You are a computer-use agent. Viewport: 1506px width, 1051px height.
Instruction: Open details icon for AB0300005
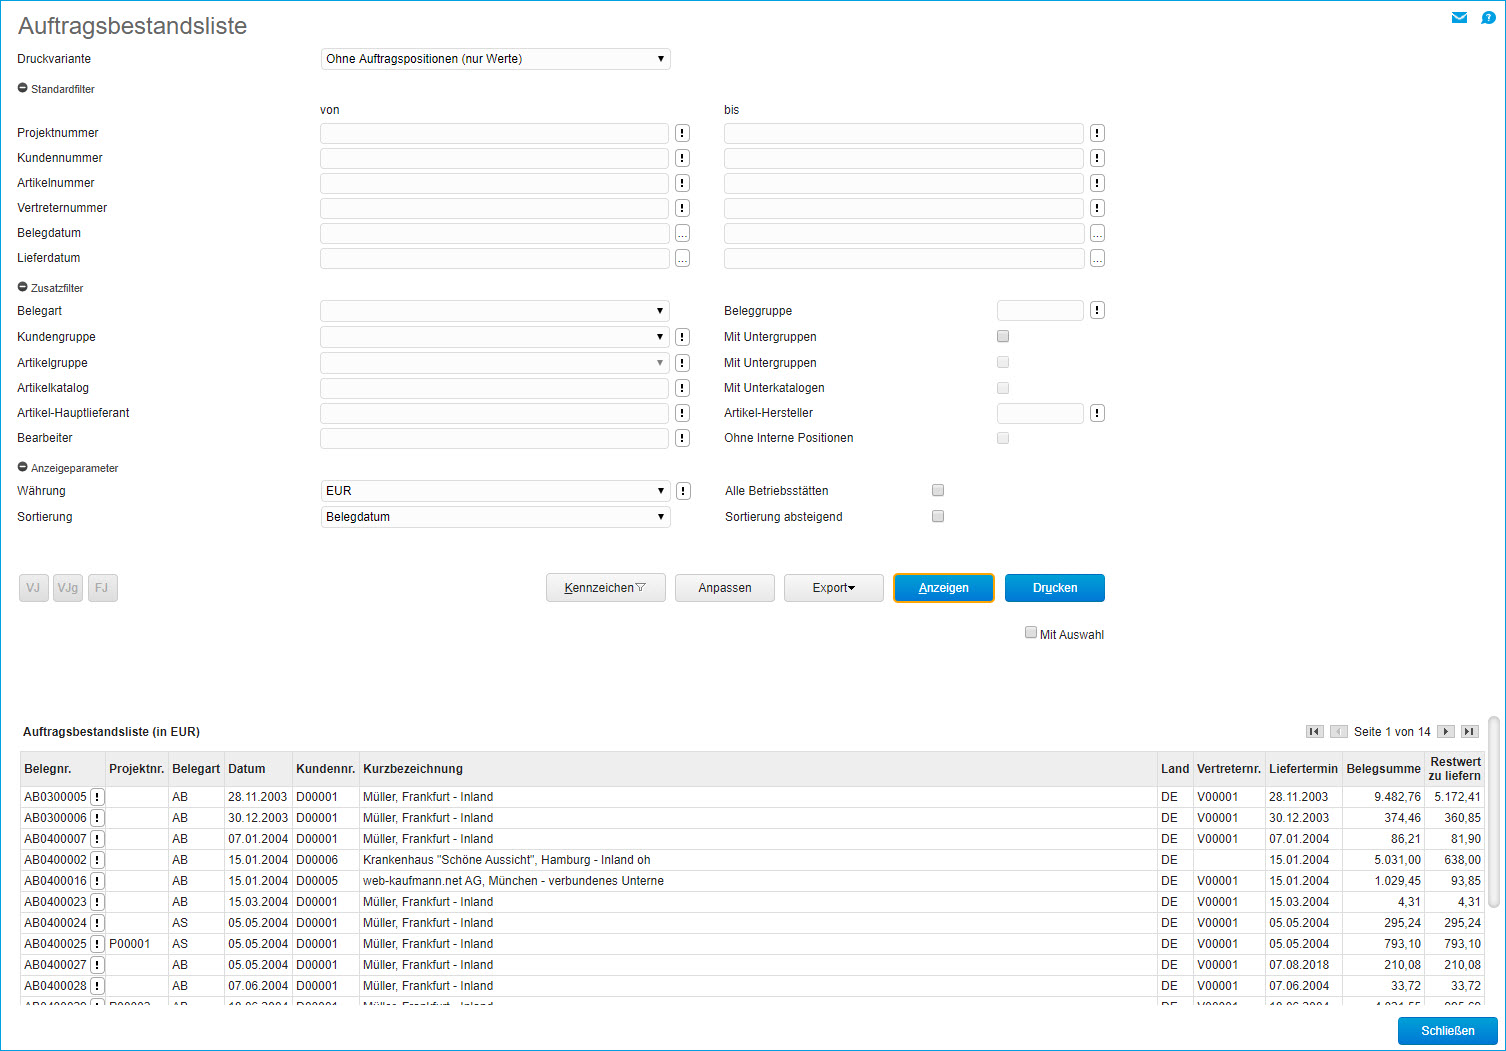pos(97,797)
